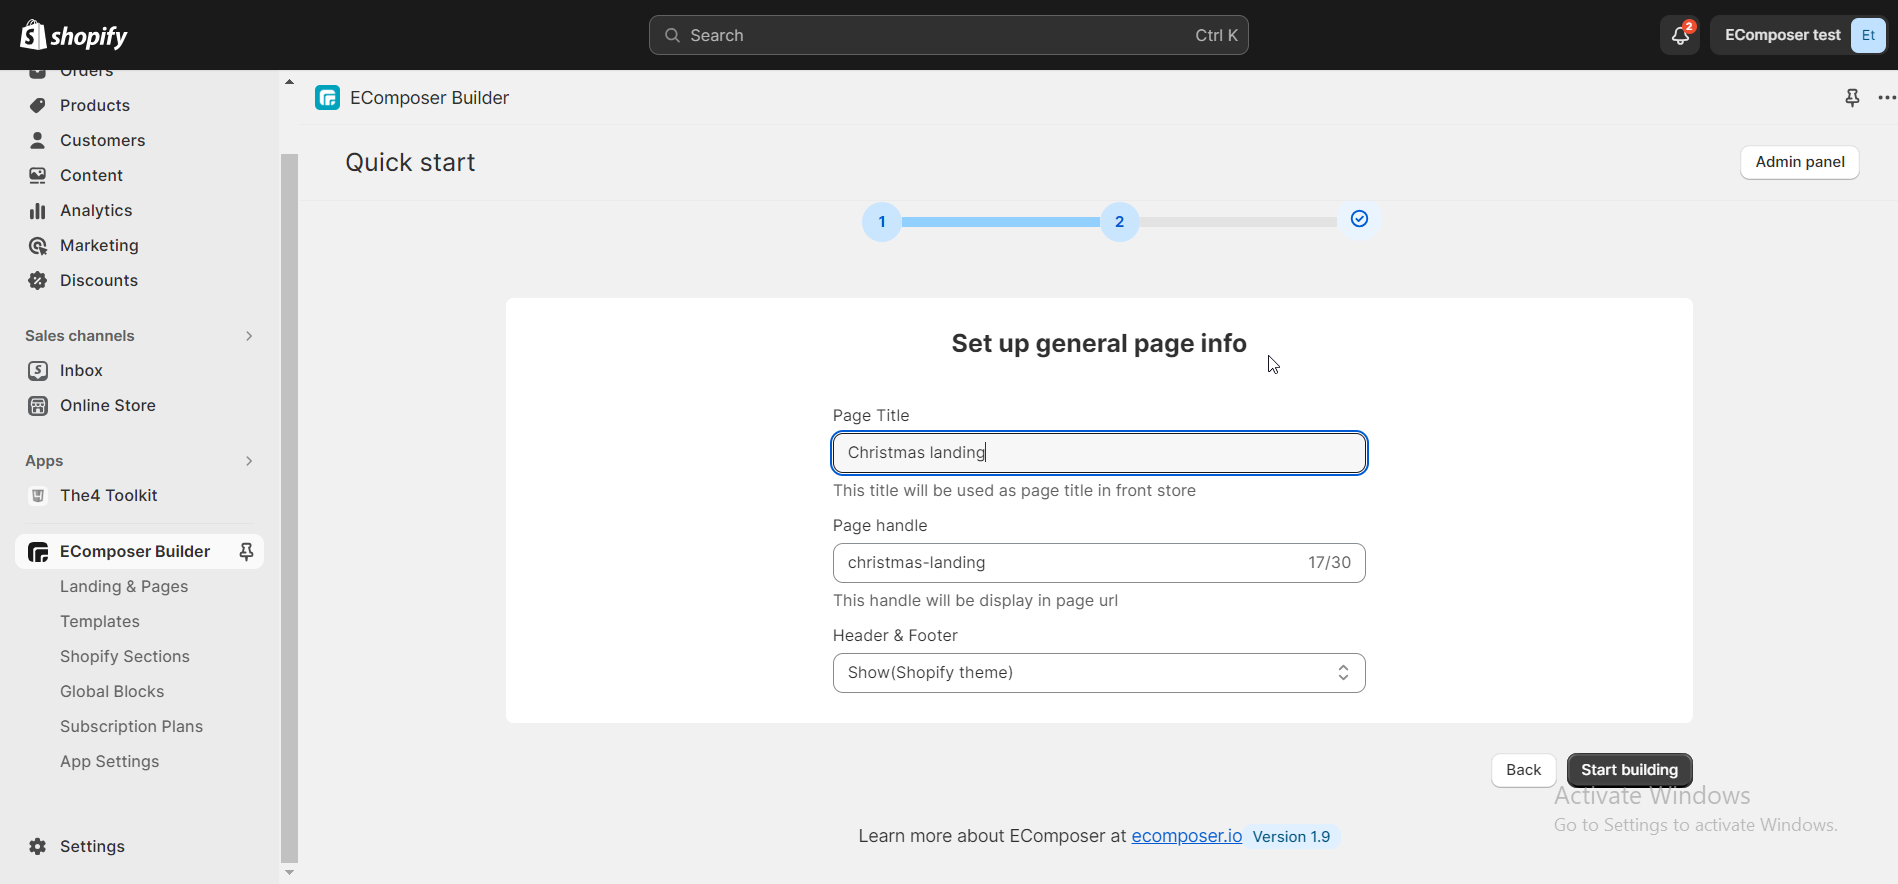This screenshot has width=1898, height=884.
Task: Click the The4 Toolkit app icon
Action: (38, 495)
